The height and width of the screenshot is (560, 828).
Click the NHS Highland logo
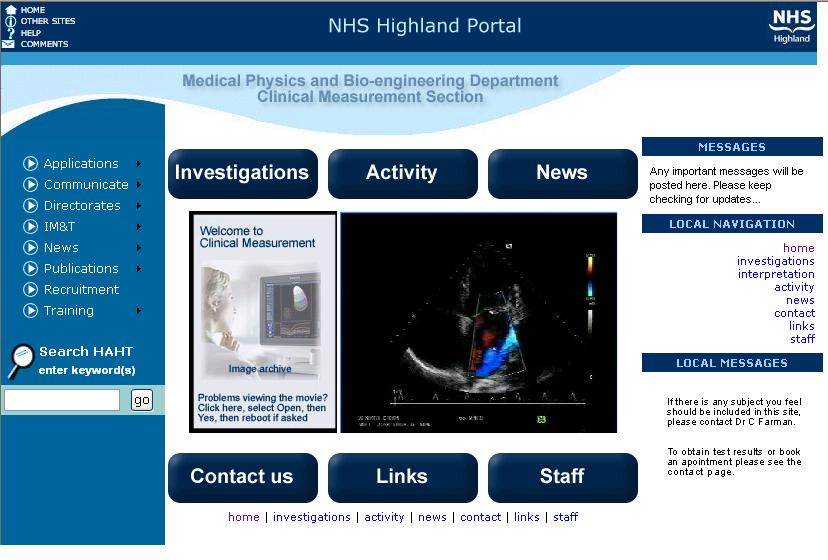tap(791, 26)
